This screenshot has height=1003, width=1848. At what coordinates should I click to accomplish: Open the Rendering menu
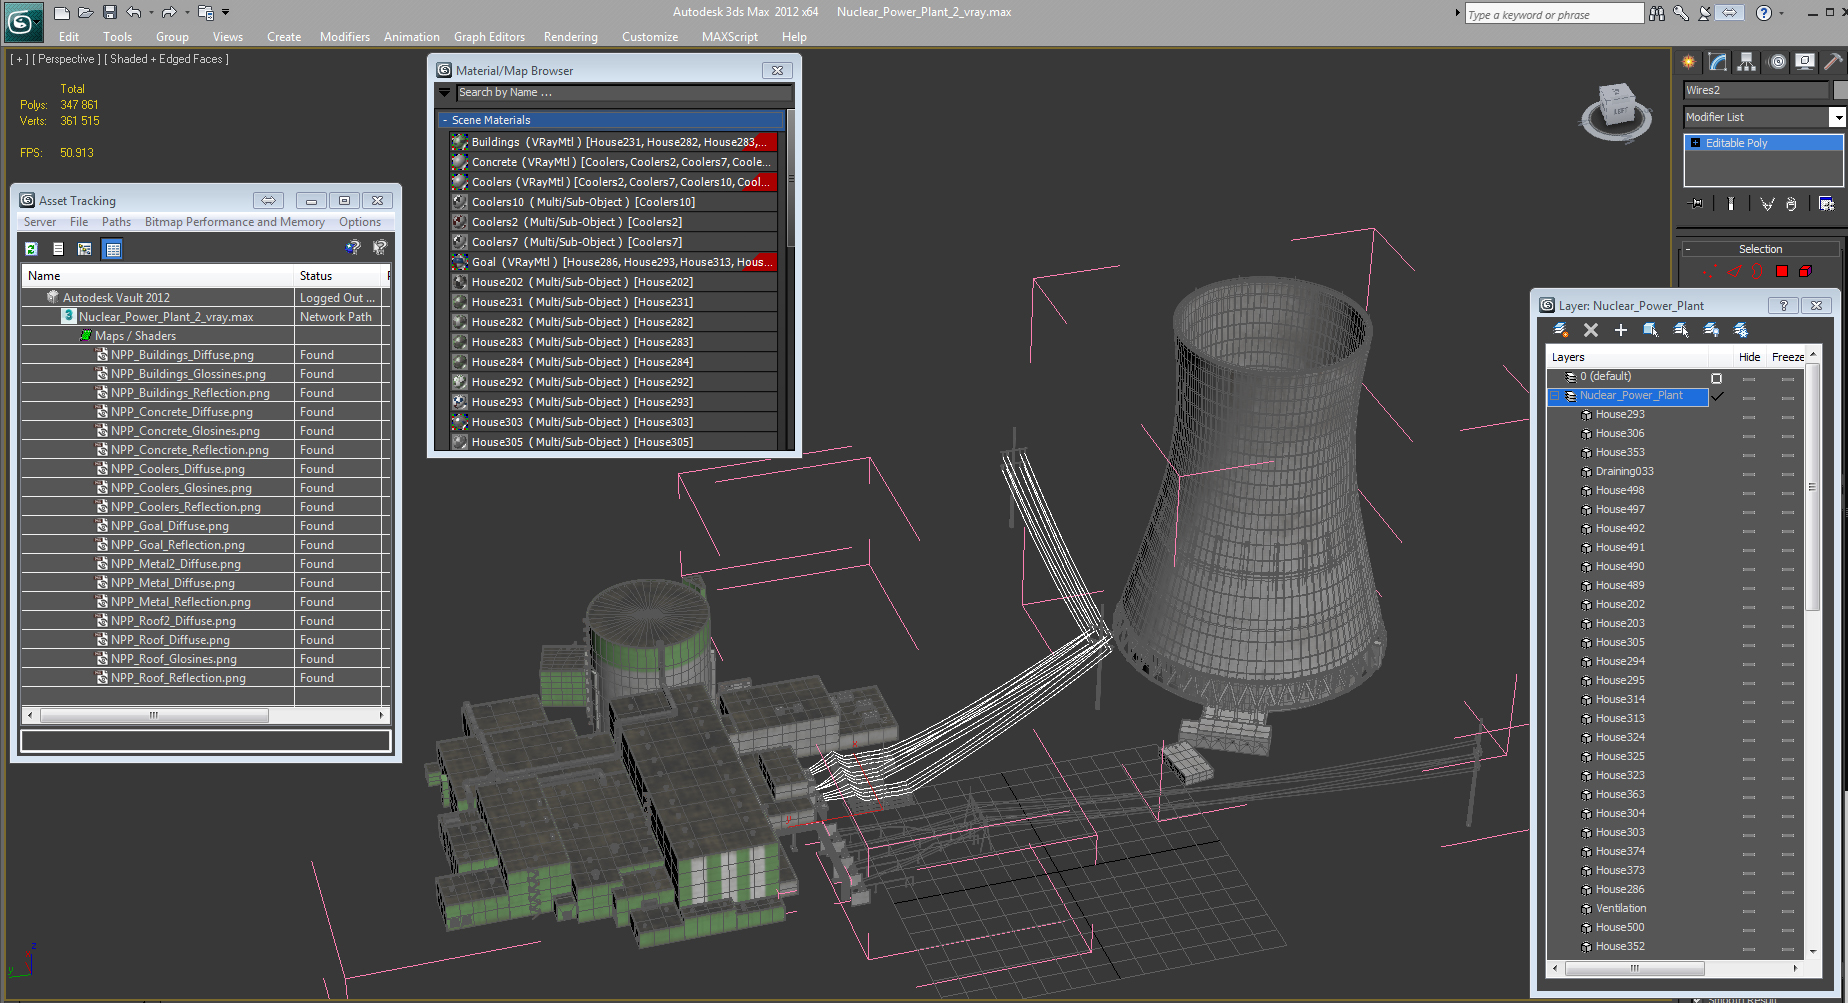(x=571, y=37)
